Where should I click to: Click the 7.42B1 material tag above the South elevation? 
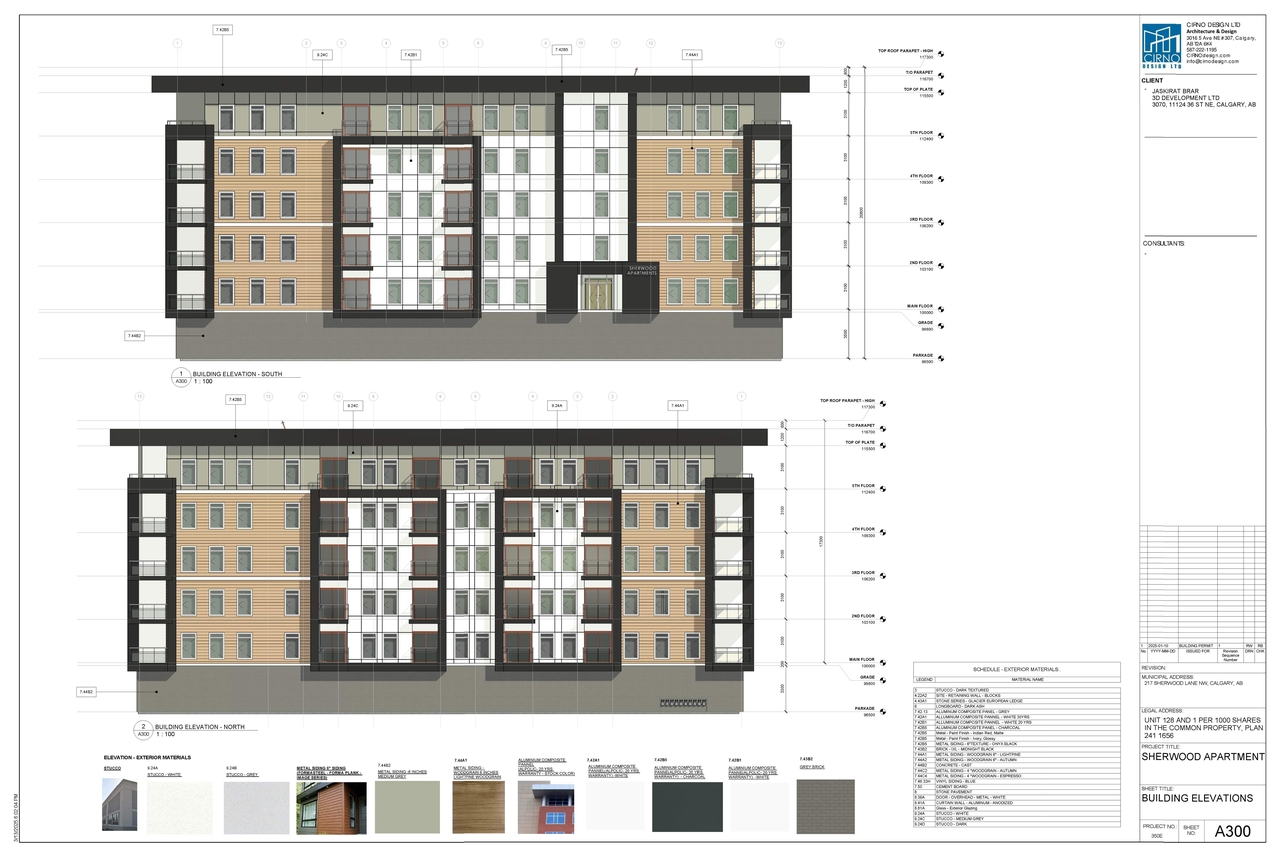[x=411, y=54]
